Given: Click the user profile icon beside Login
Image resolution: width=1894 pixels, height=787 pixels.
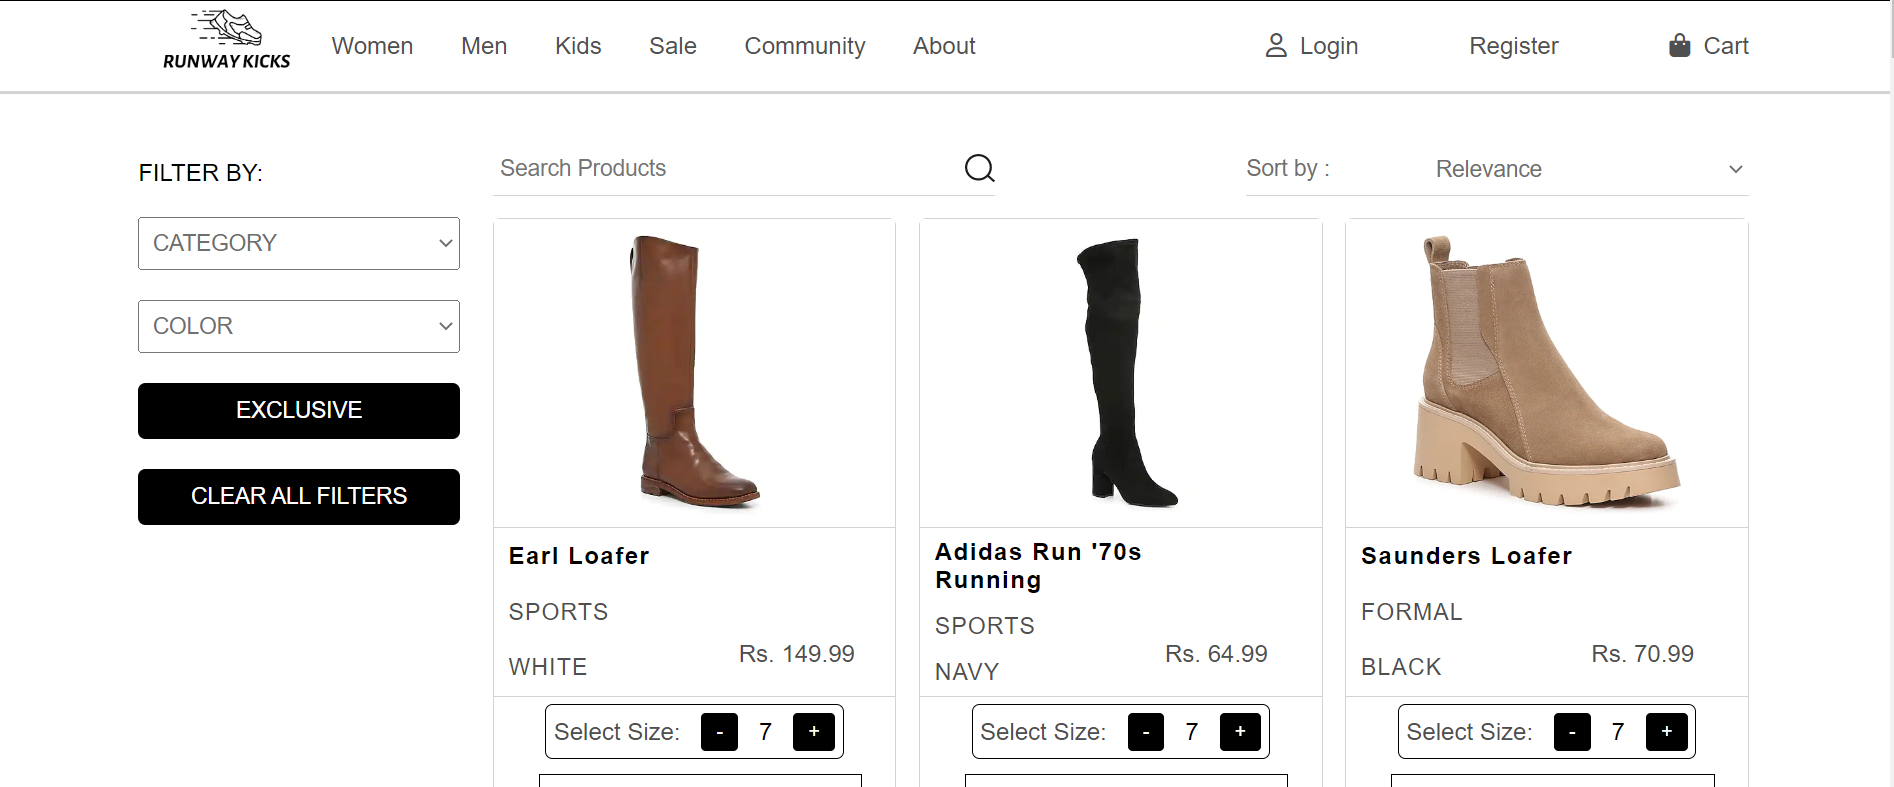Looking at the screenshot, I should point(1275,45).
